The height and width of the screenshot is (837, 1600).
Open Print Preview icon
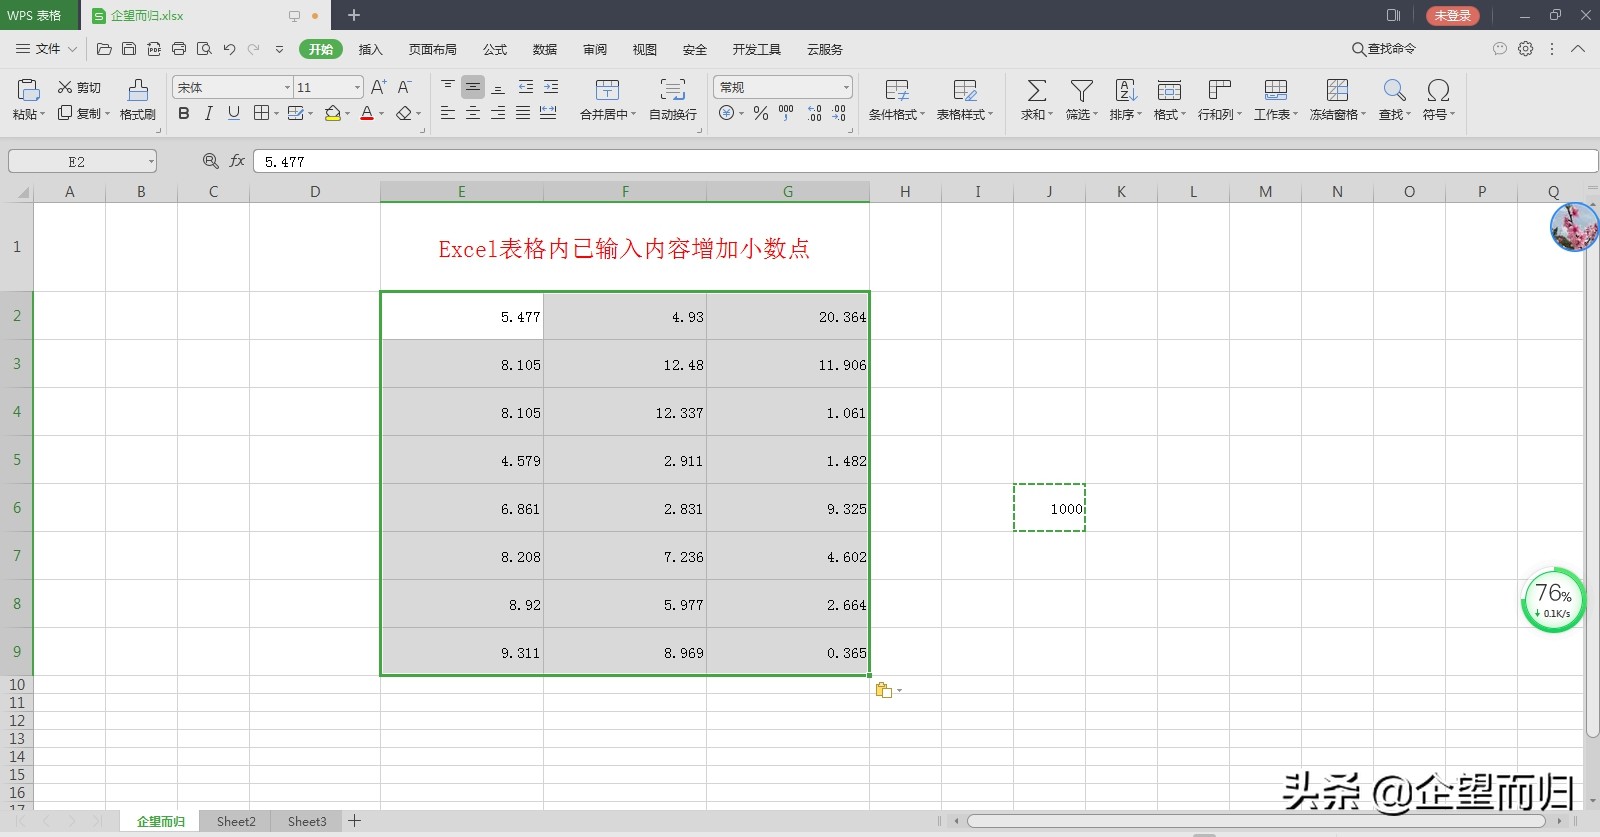(x=204, y=49)
